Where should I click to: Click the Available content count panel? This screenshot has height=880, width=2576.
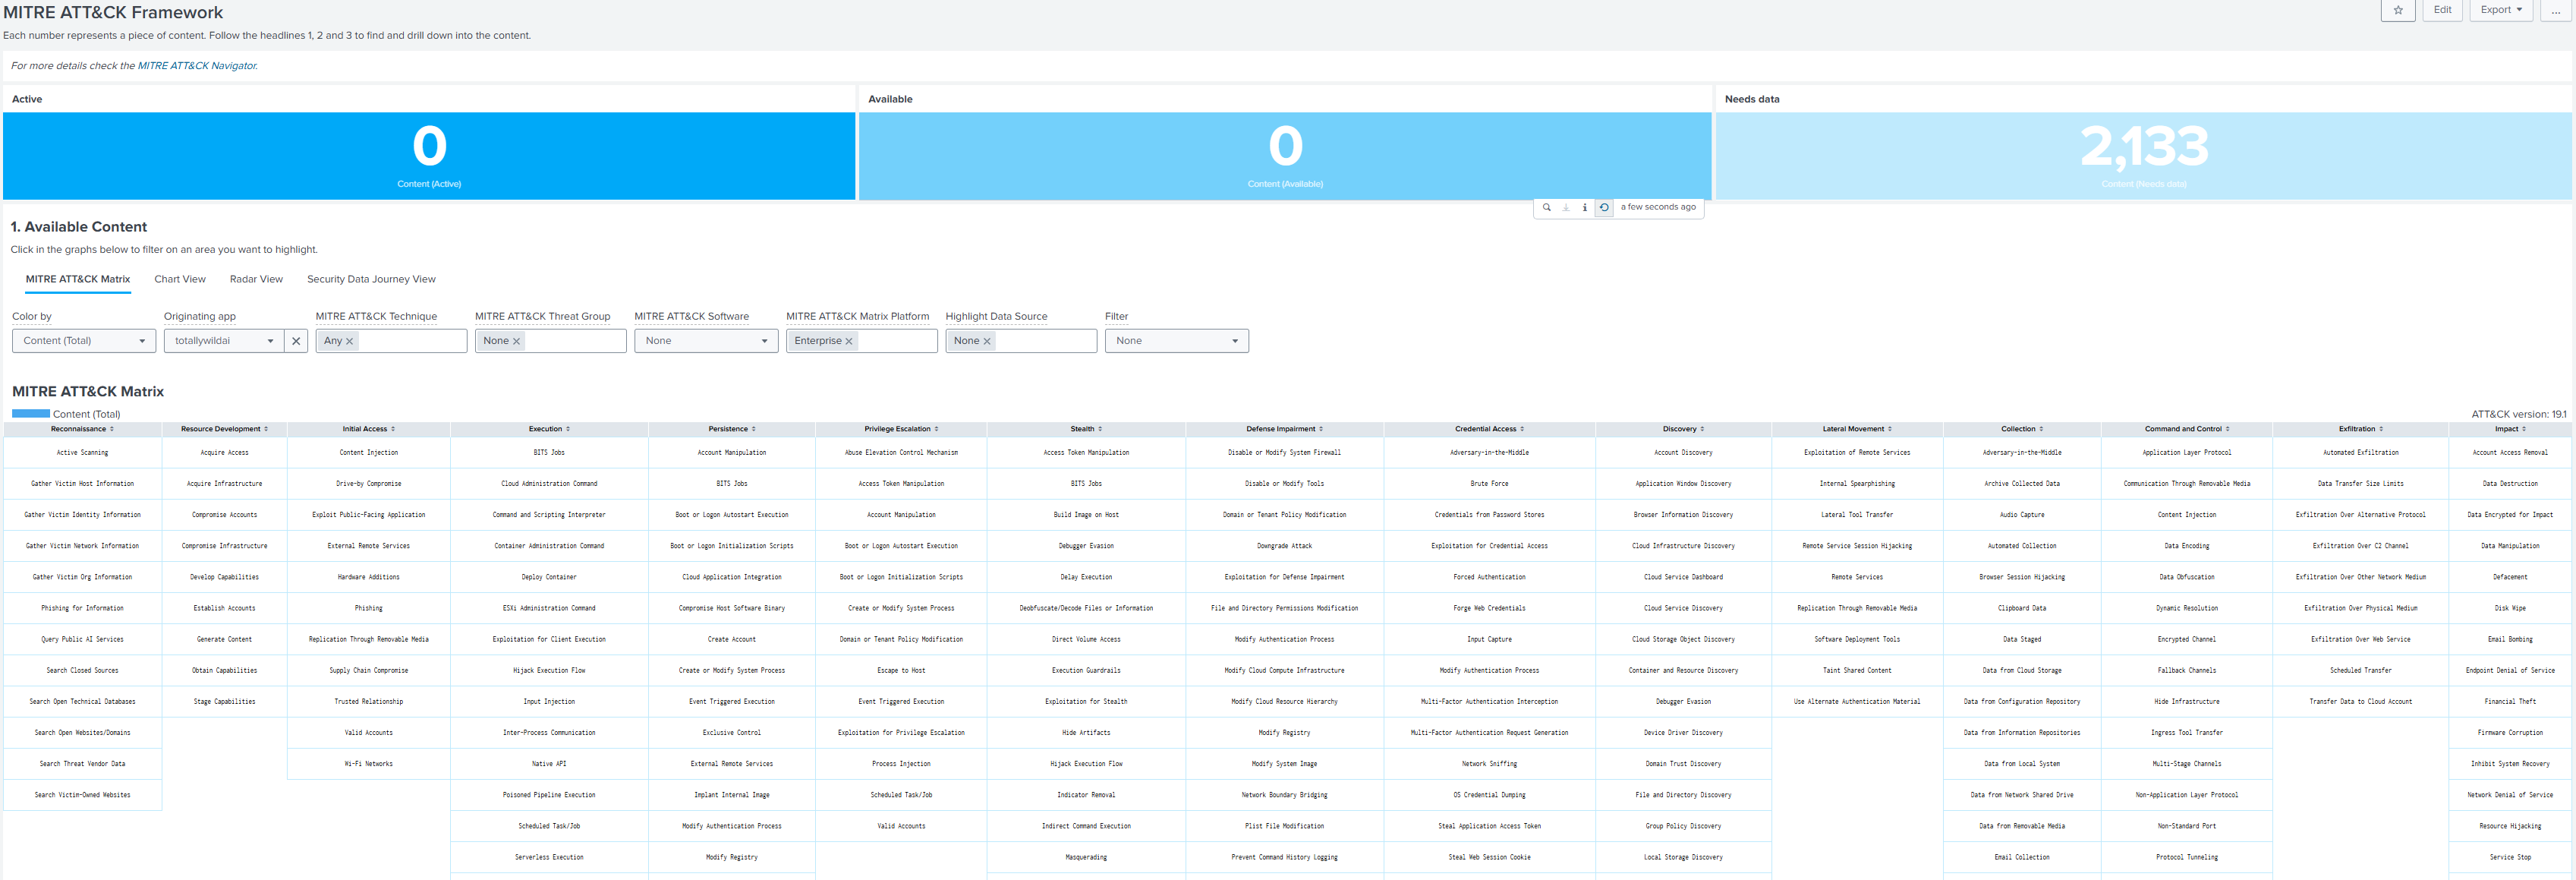[x=1285, y=156]
